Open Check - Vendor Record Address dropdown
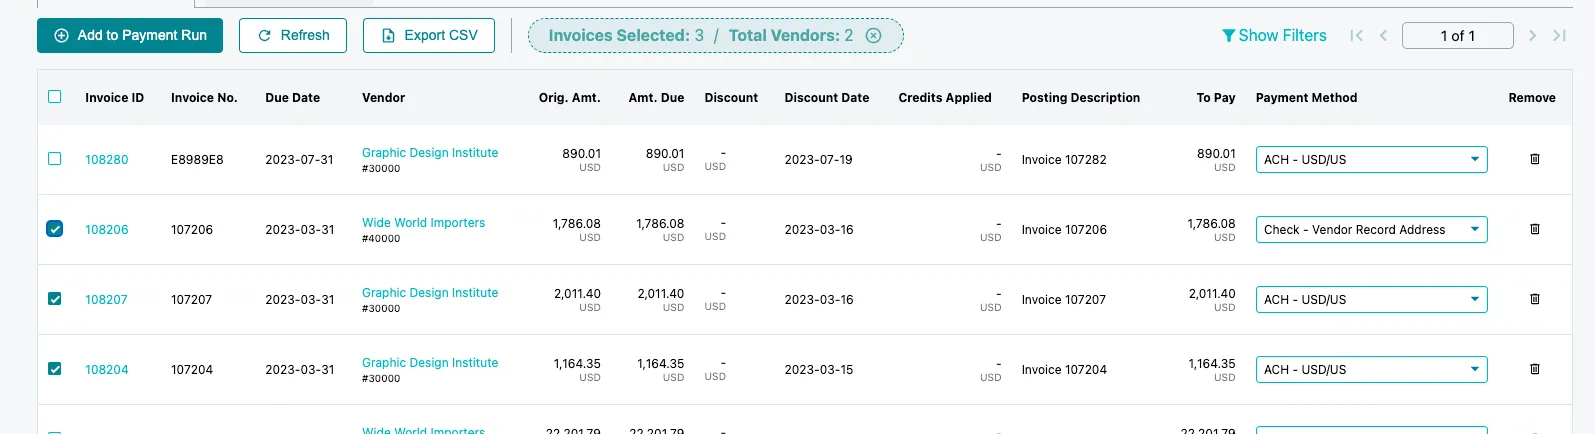 click(1371, 229)
